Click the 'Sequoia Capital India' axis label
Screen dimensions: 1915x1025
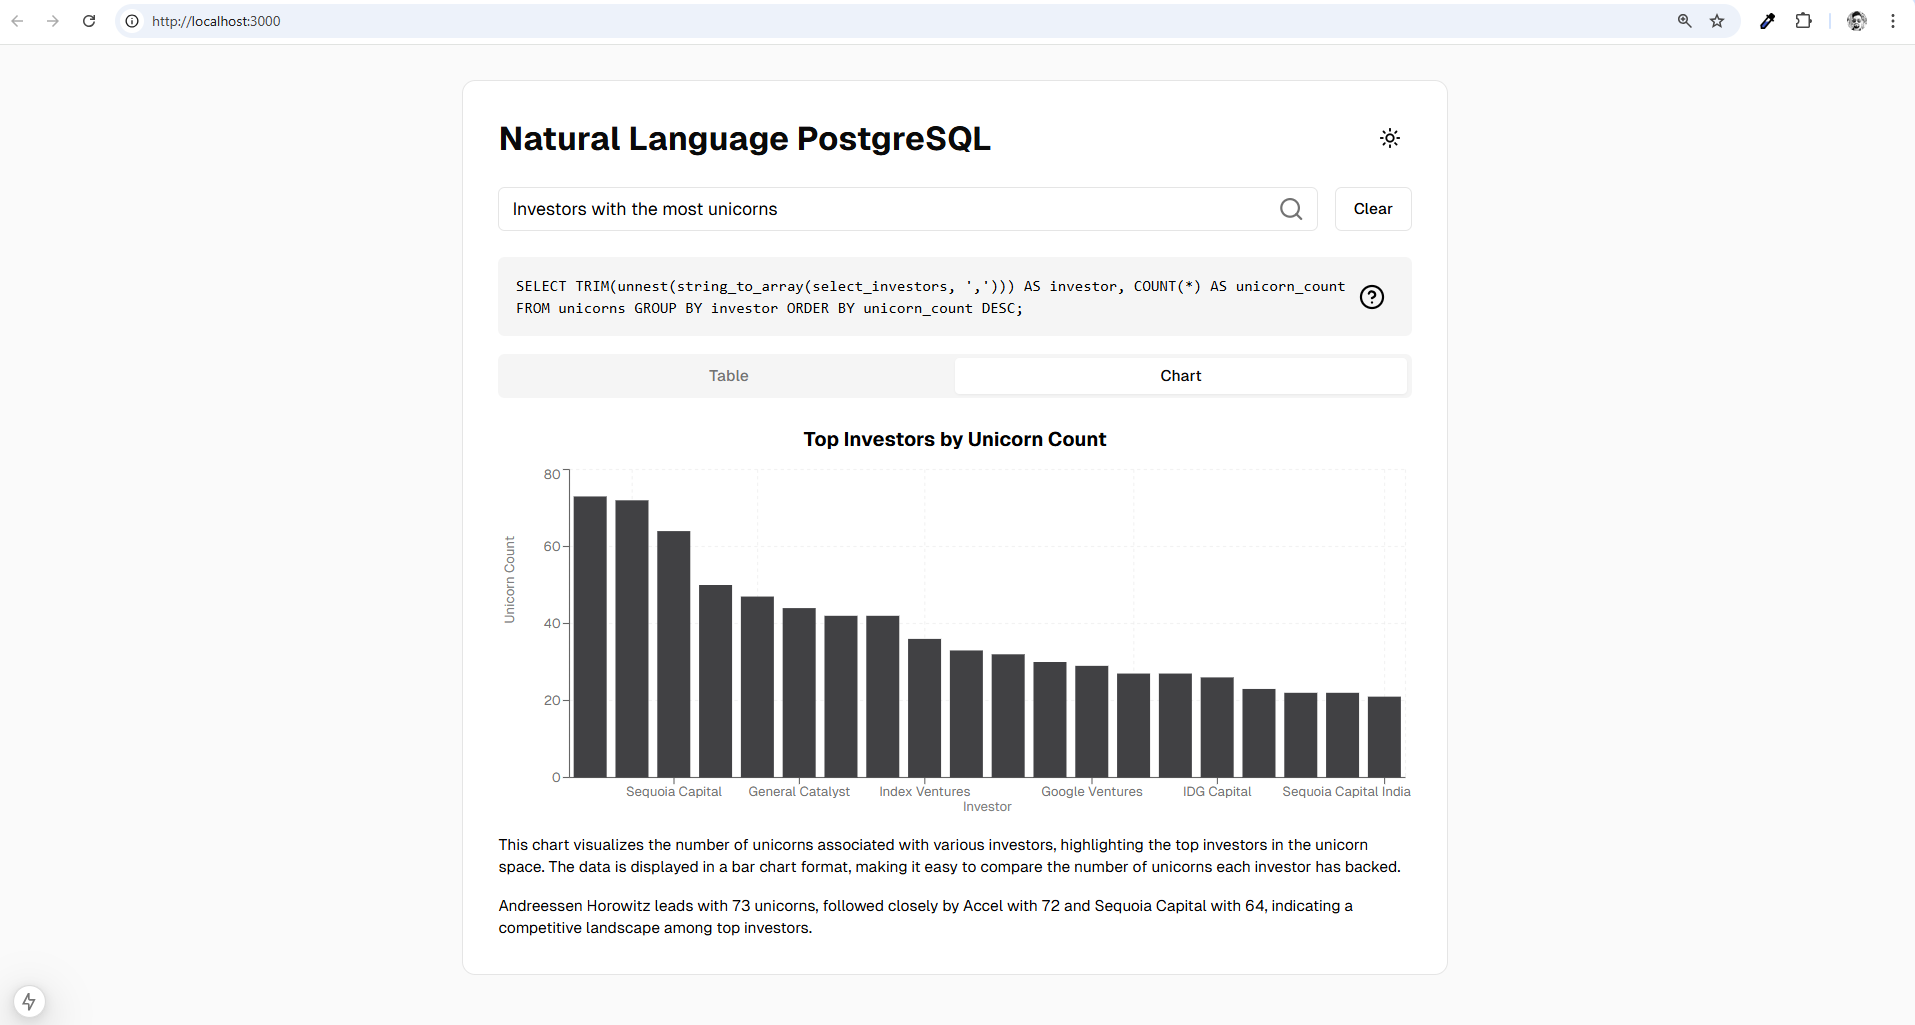1346,791
